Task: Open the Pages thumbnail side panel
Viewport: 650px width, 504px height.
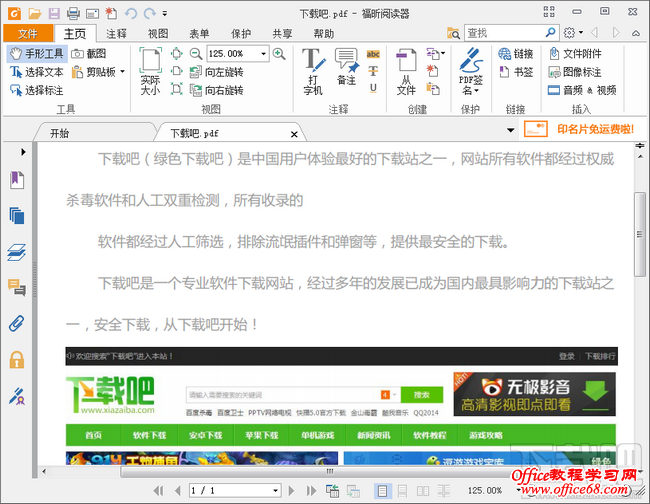Action: click(17, 216)
